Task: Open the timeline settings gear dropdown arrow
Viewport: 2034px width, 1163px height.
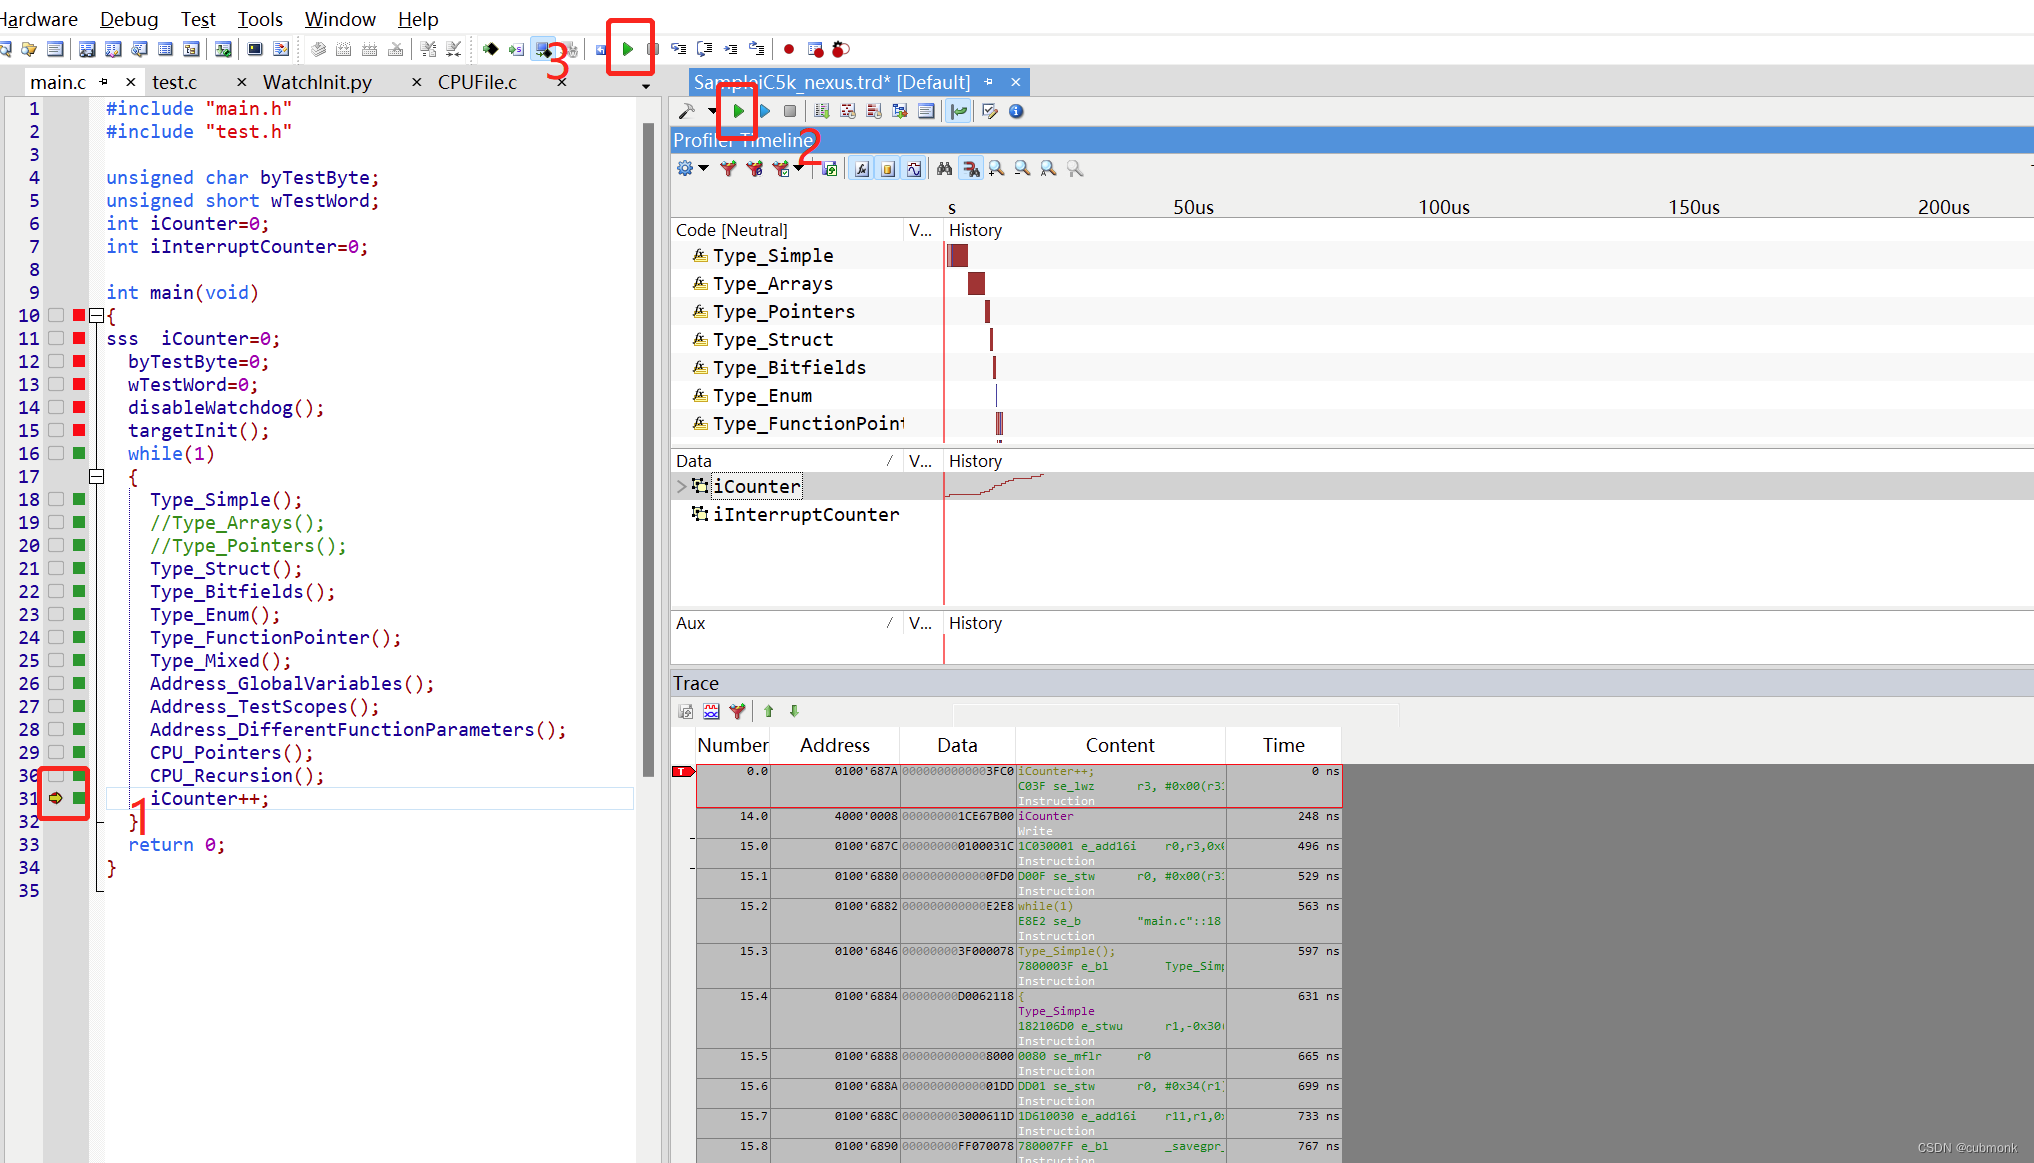Action: click(704, 169)
